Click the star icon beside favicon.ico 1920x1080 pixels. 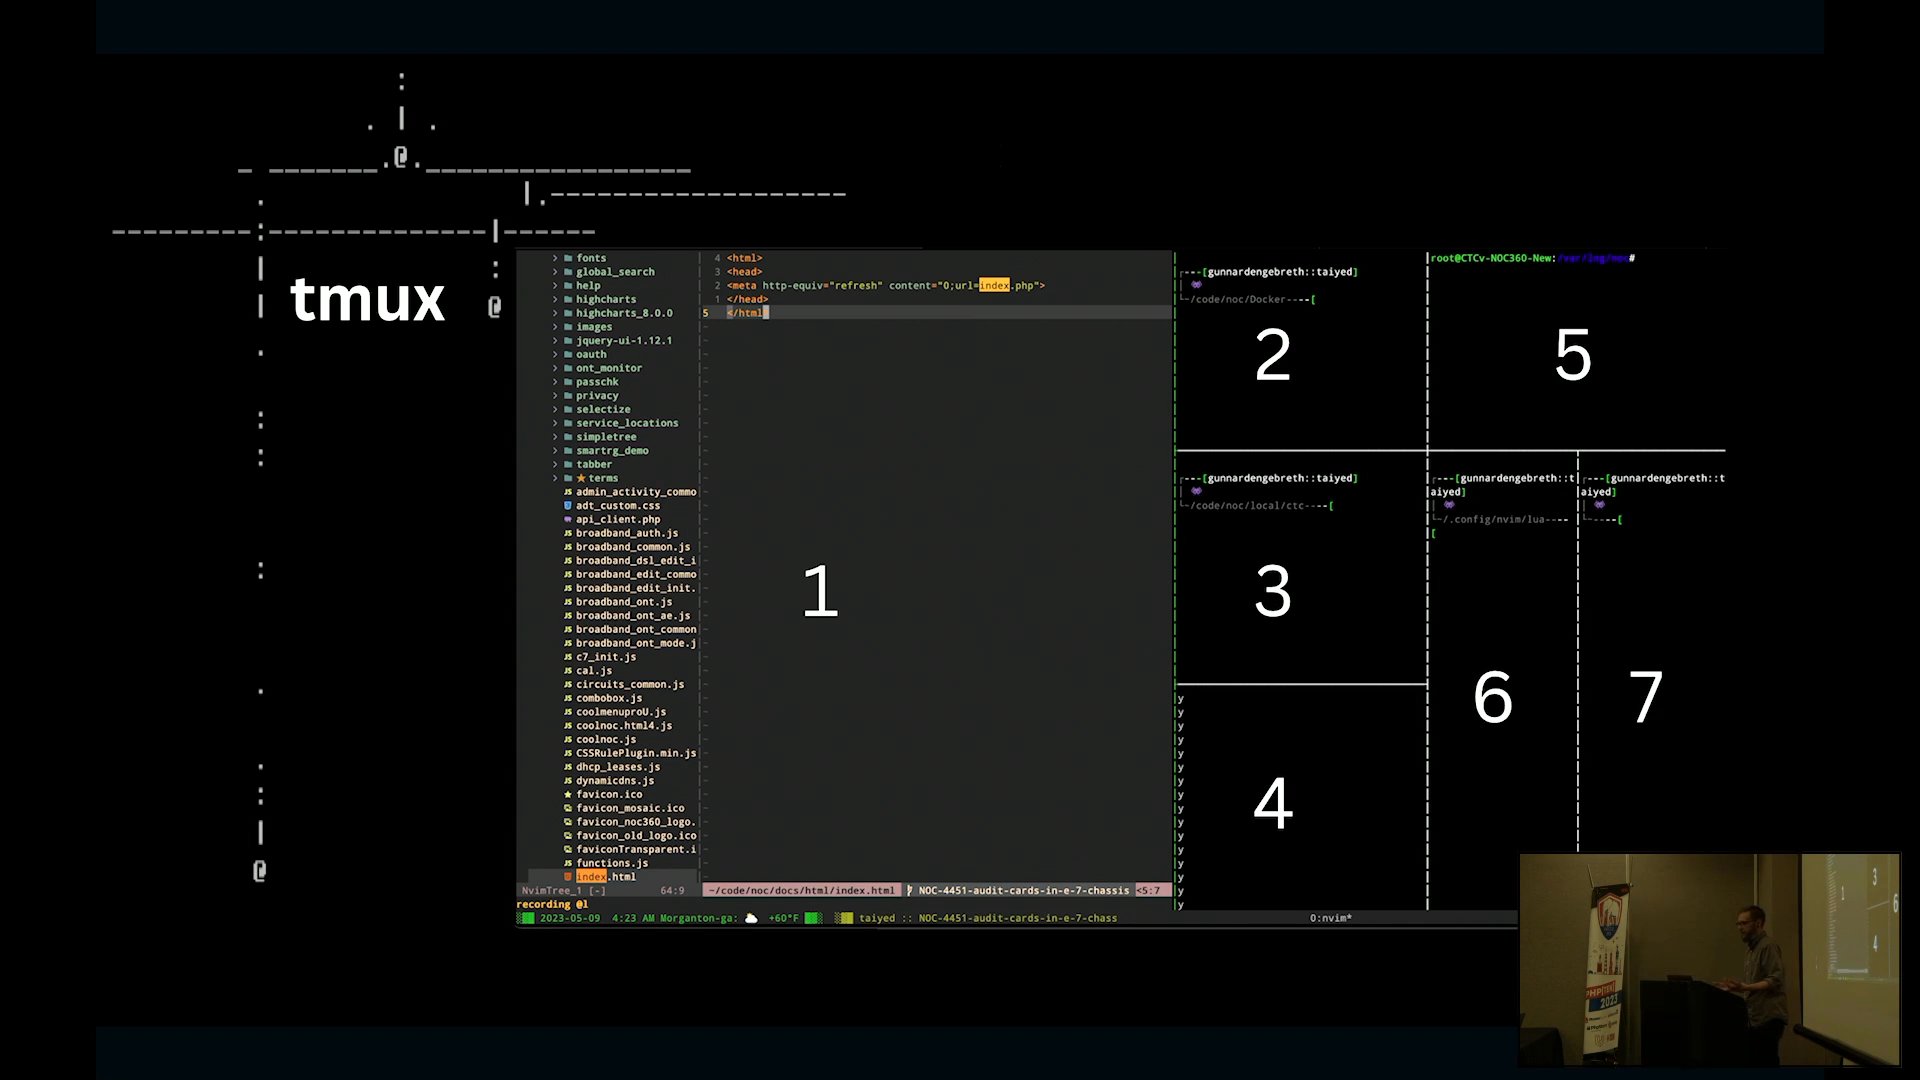[x=568, y=795]
